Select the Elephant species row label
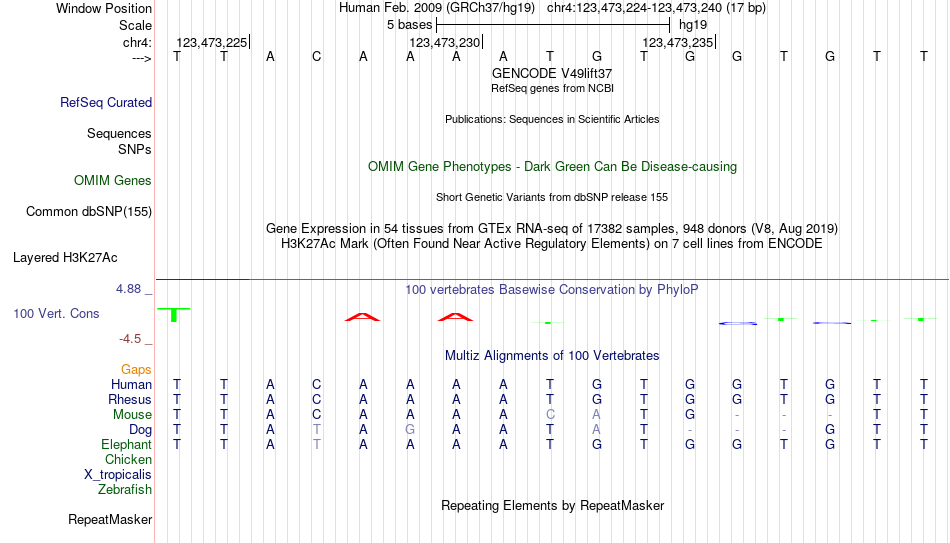950x543 pixels. click(127, 445)
